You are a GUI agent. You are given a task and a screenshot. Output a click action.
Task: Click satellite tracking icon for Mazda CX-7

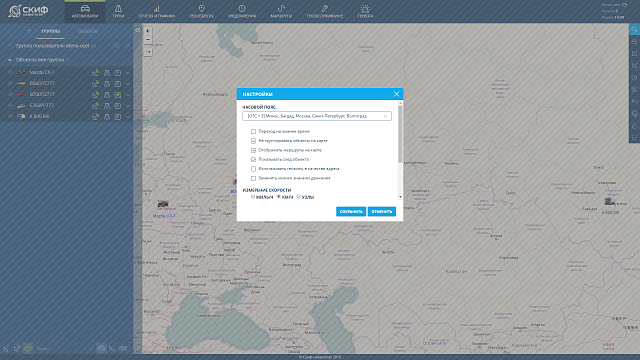click(x=95, y=73)
